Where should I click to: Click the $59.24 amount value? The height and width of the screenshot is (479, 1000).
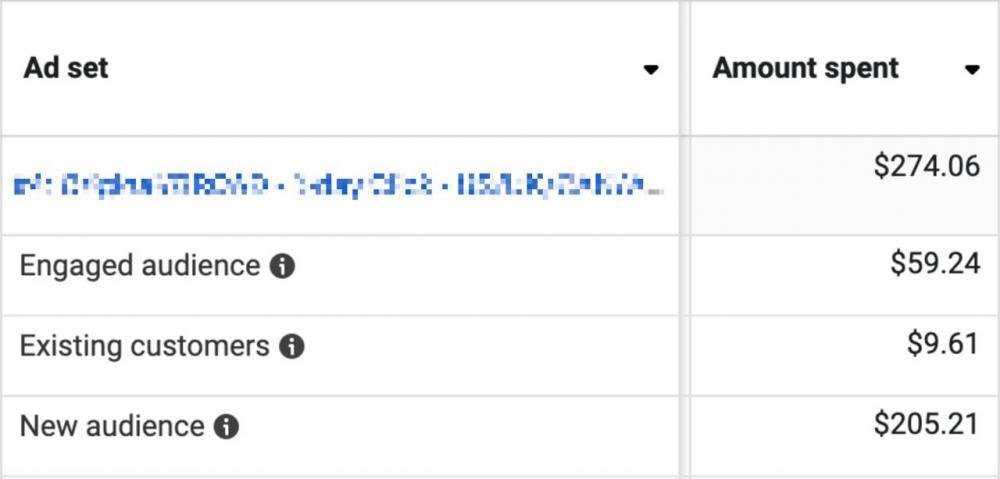(x=935, y=264)
